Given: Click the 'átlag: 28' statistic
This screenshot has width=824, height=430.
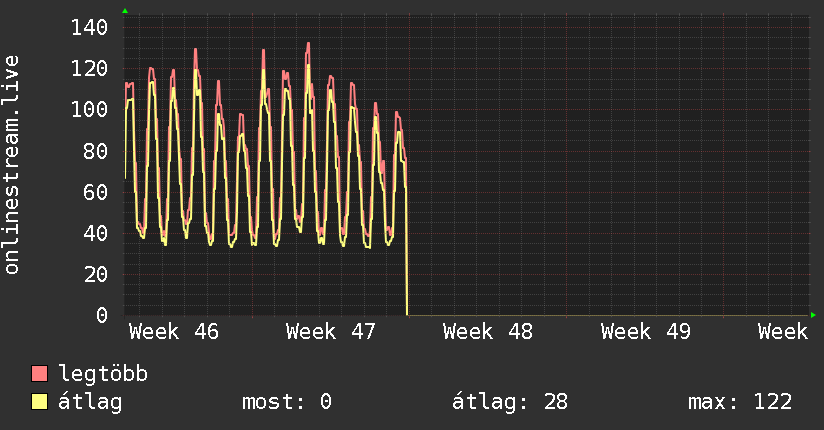Looking at the screenshot, I should tap(510, 402).
